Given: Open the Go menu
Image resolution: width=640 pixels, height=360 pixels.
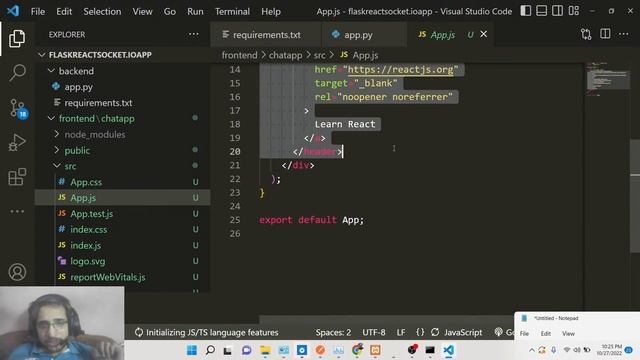Looking at the screenshot, I should [x=170, y=11].
